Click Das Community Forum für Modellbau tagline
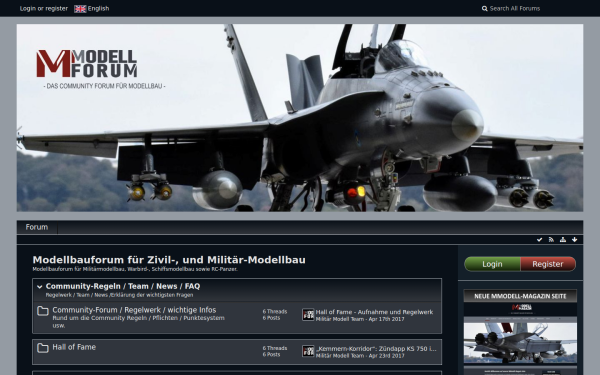 tap(104, 86)
